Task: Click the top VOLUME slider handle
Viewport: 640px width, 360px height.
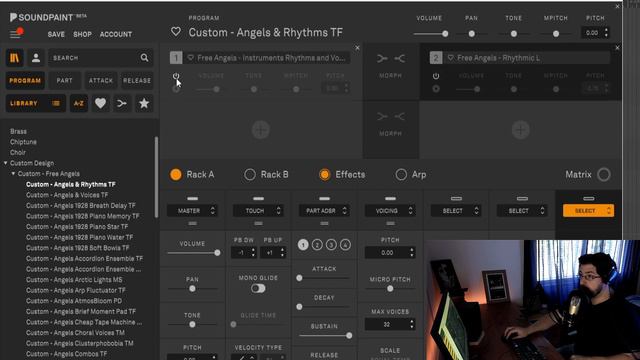Action: pos(445,34)
